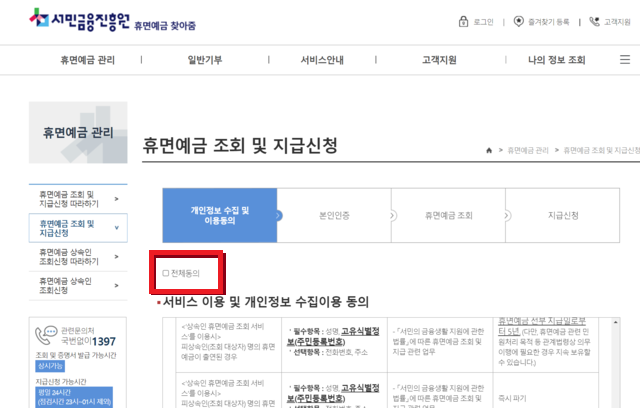Click the phone chat icon by 관련문의처
This screenshot has height=408, width=640.
click(x=46, y=335)
